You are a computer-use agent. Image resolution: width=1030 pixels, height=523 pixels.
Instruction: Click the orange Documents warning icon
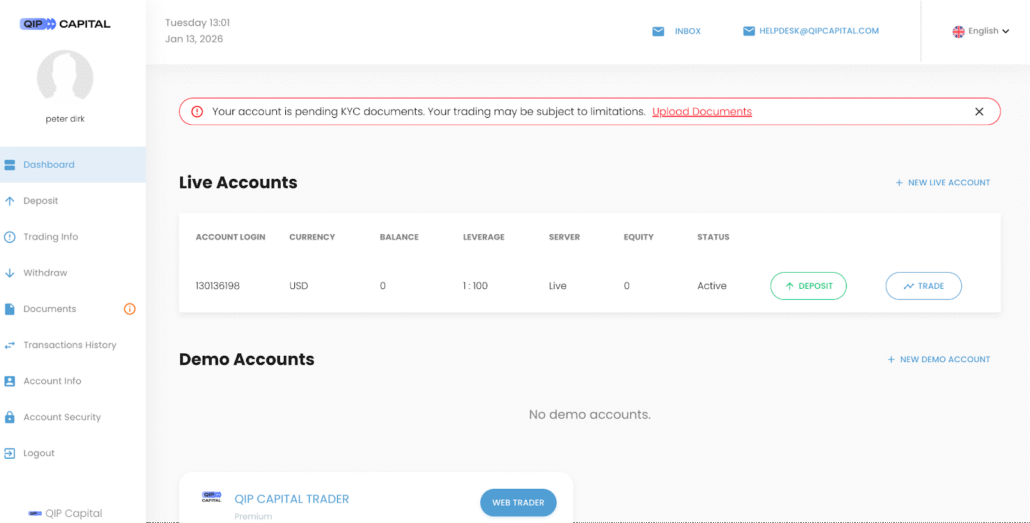click(129, 309)
